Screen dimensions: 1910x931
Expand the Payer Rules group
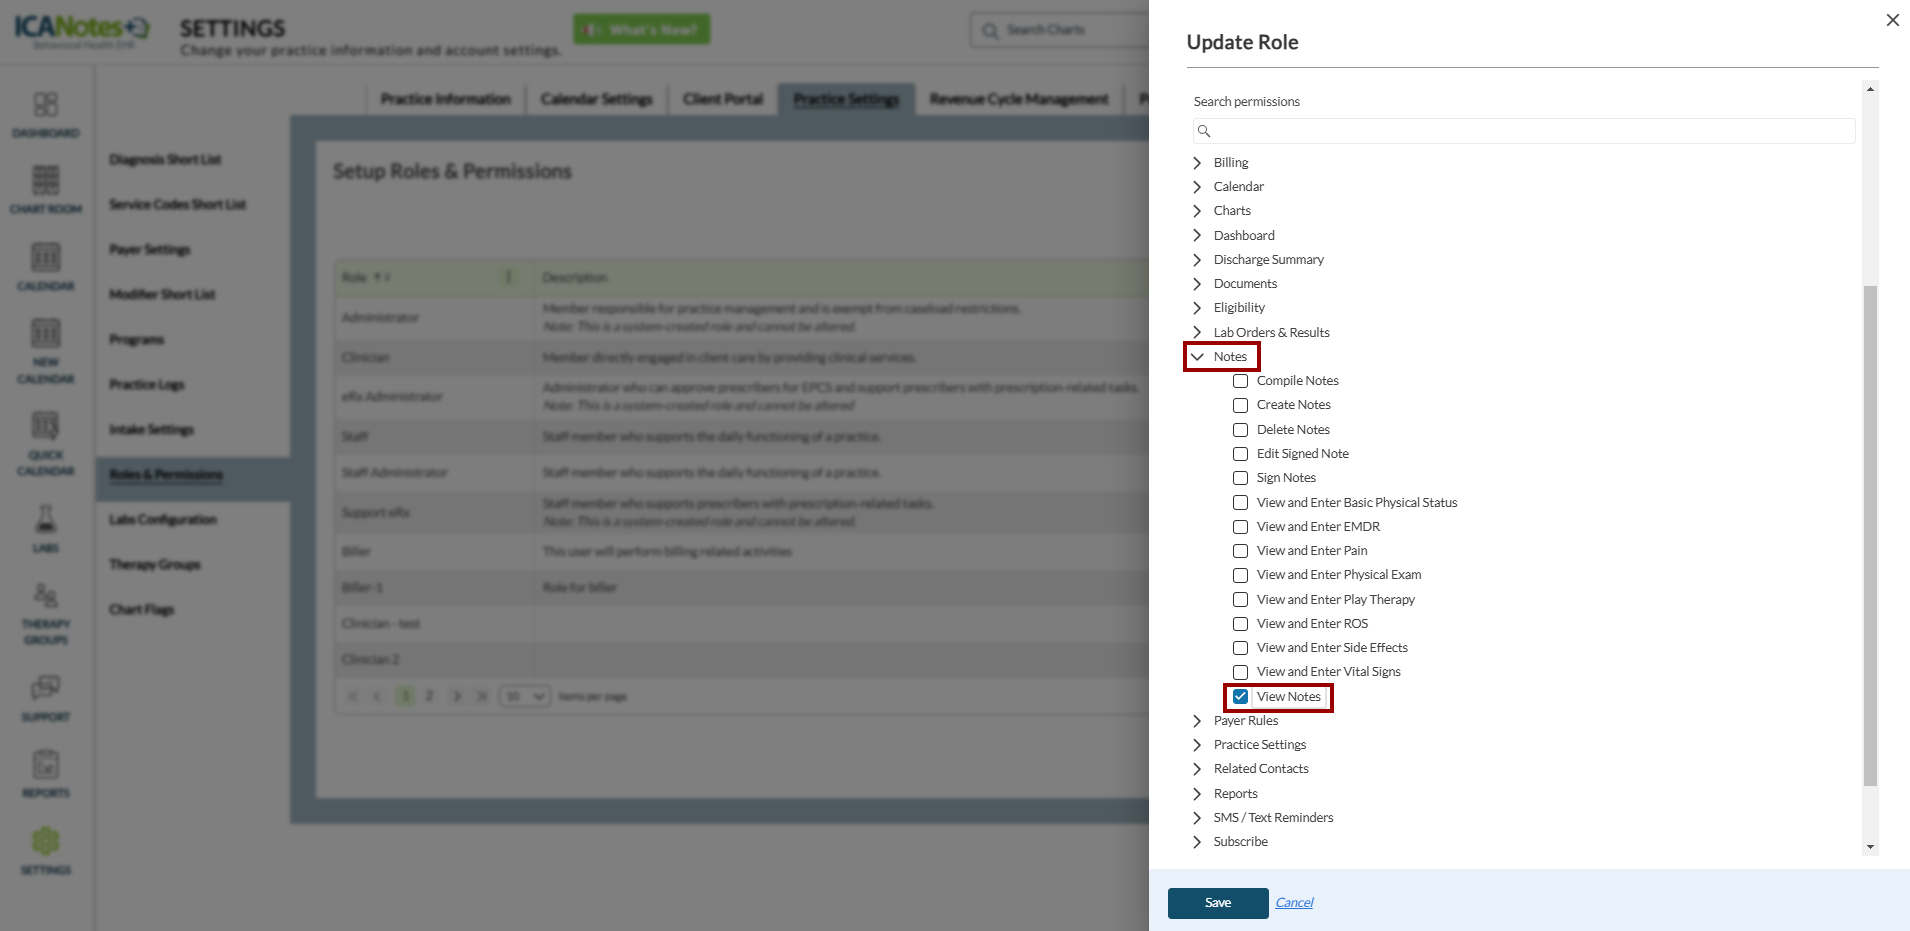click(x=1197, y=721)
